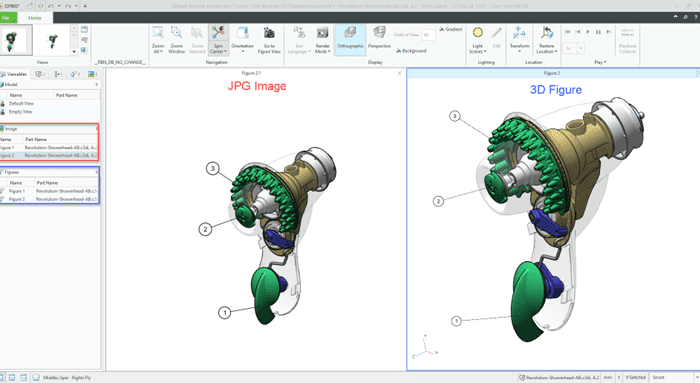The image size is (700, 383).
Task: Select the Zoom All tool
Action: 158,40
